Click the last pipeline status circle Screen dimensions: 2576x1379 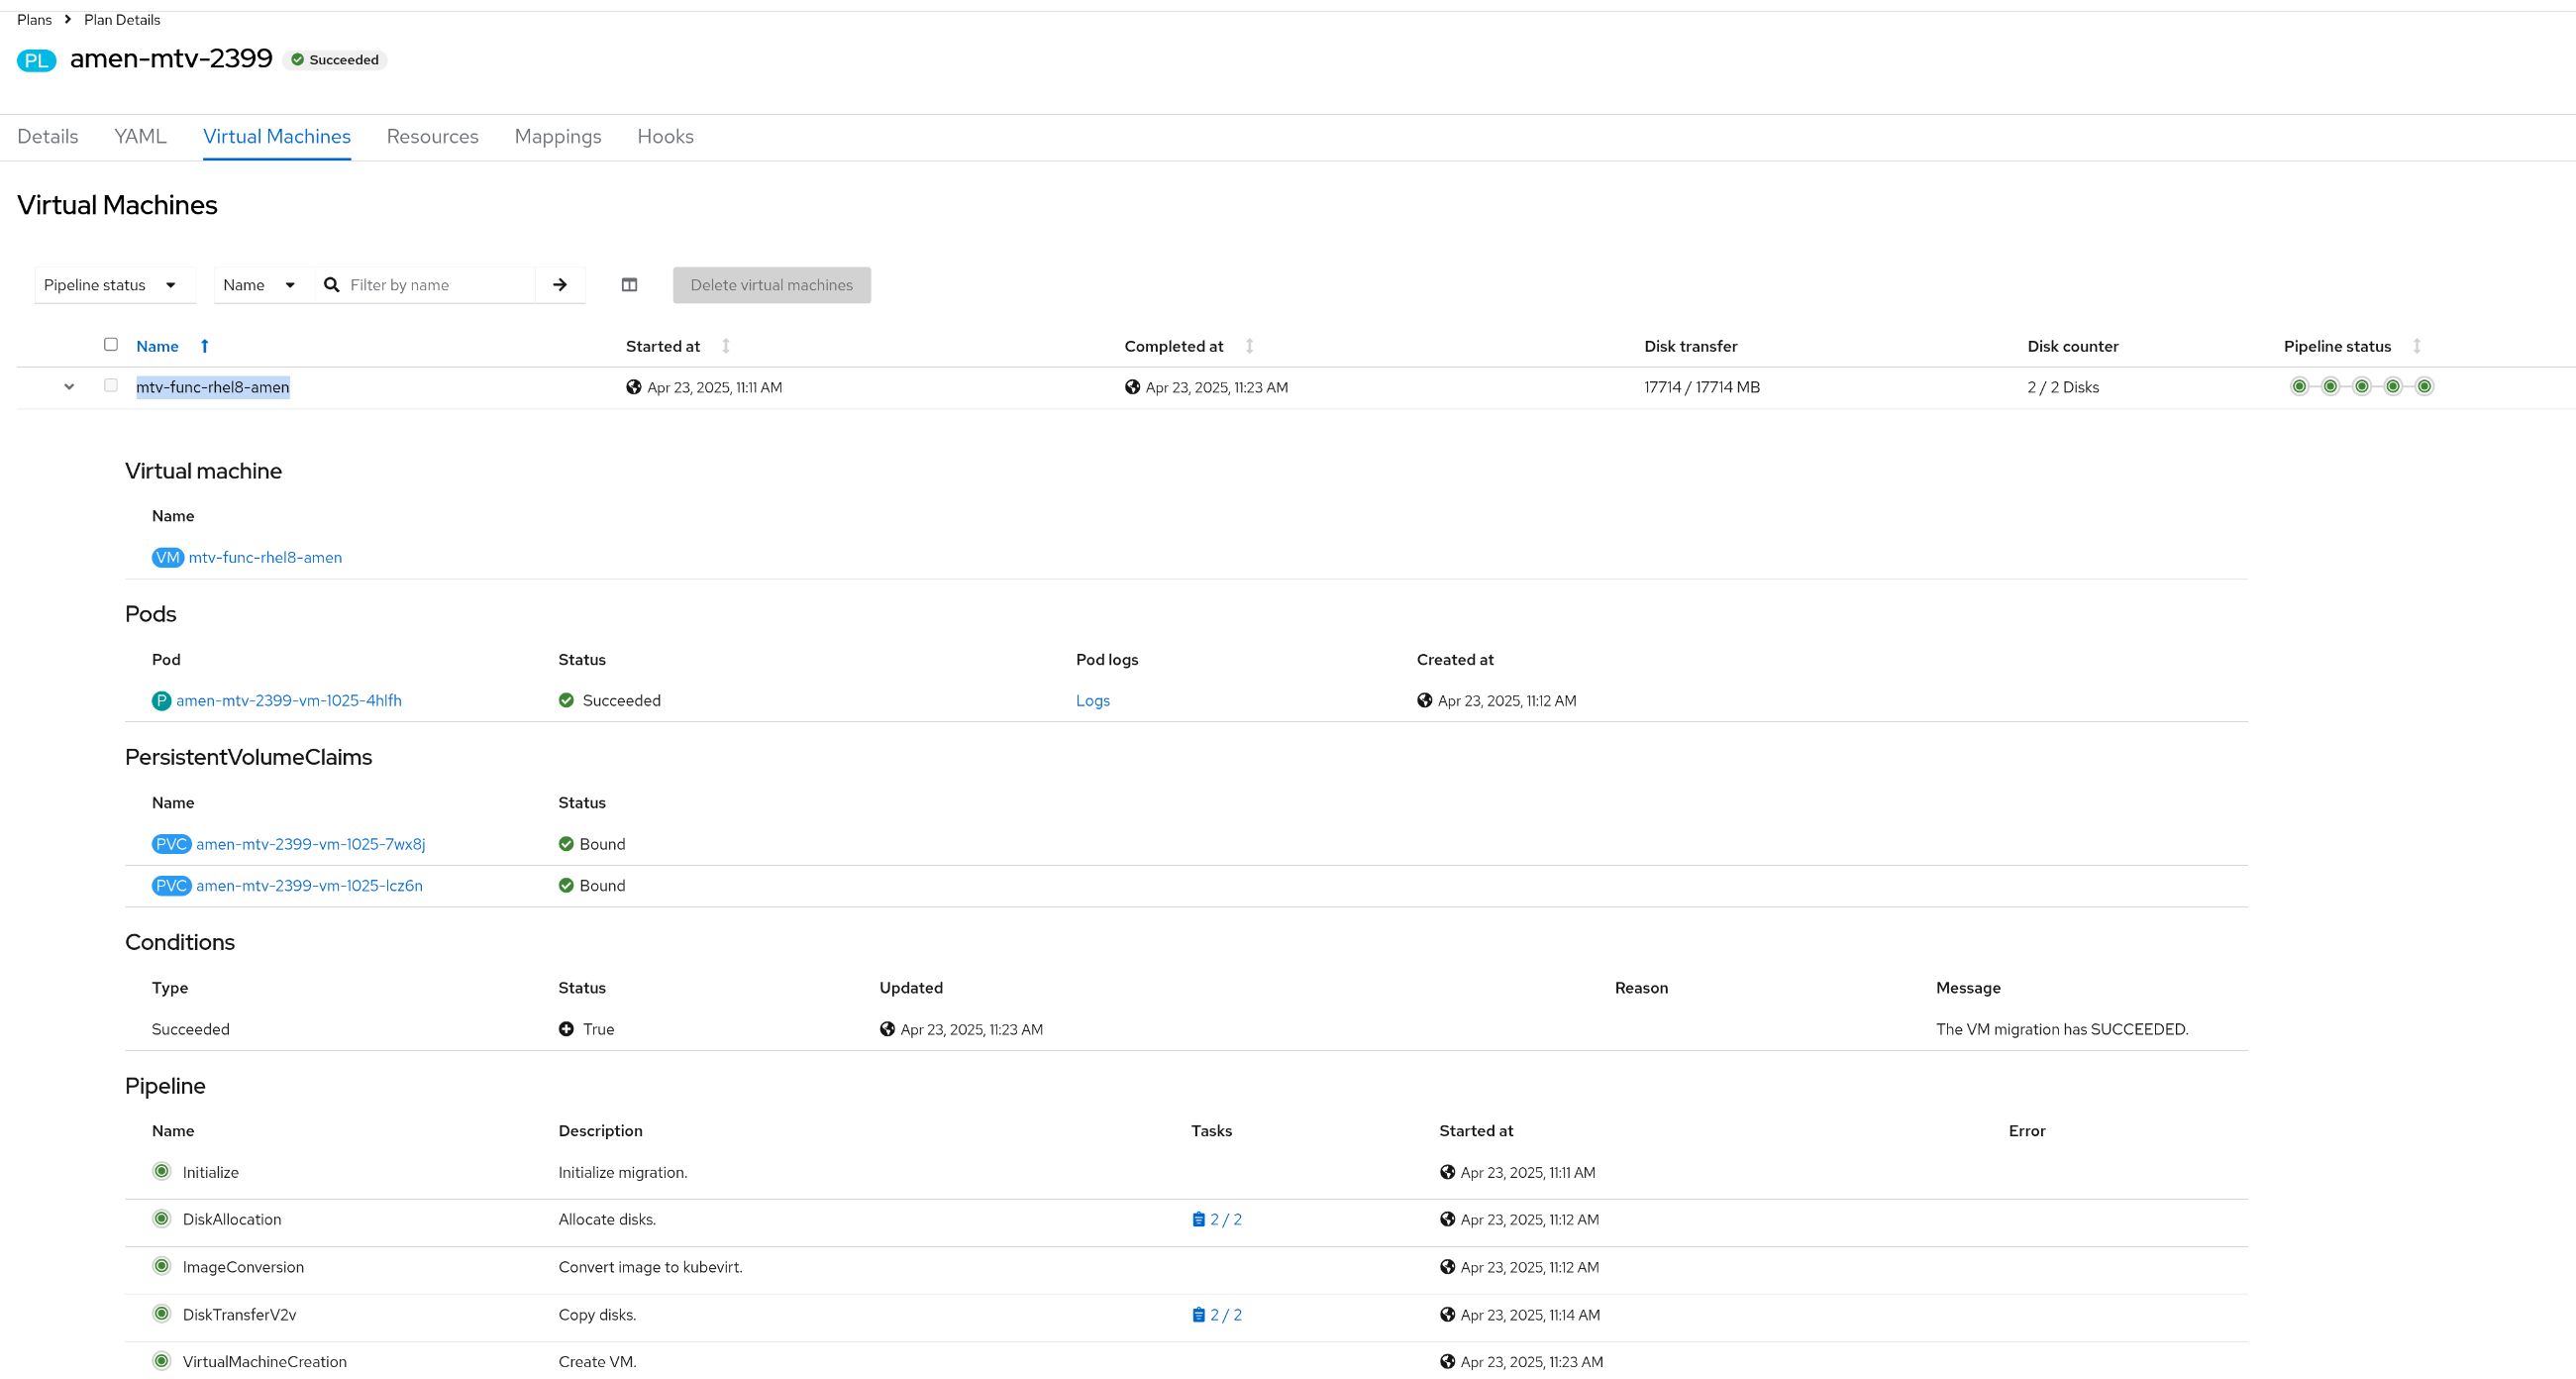2424,387
